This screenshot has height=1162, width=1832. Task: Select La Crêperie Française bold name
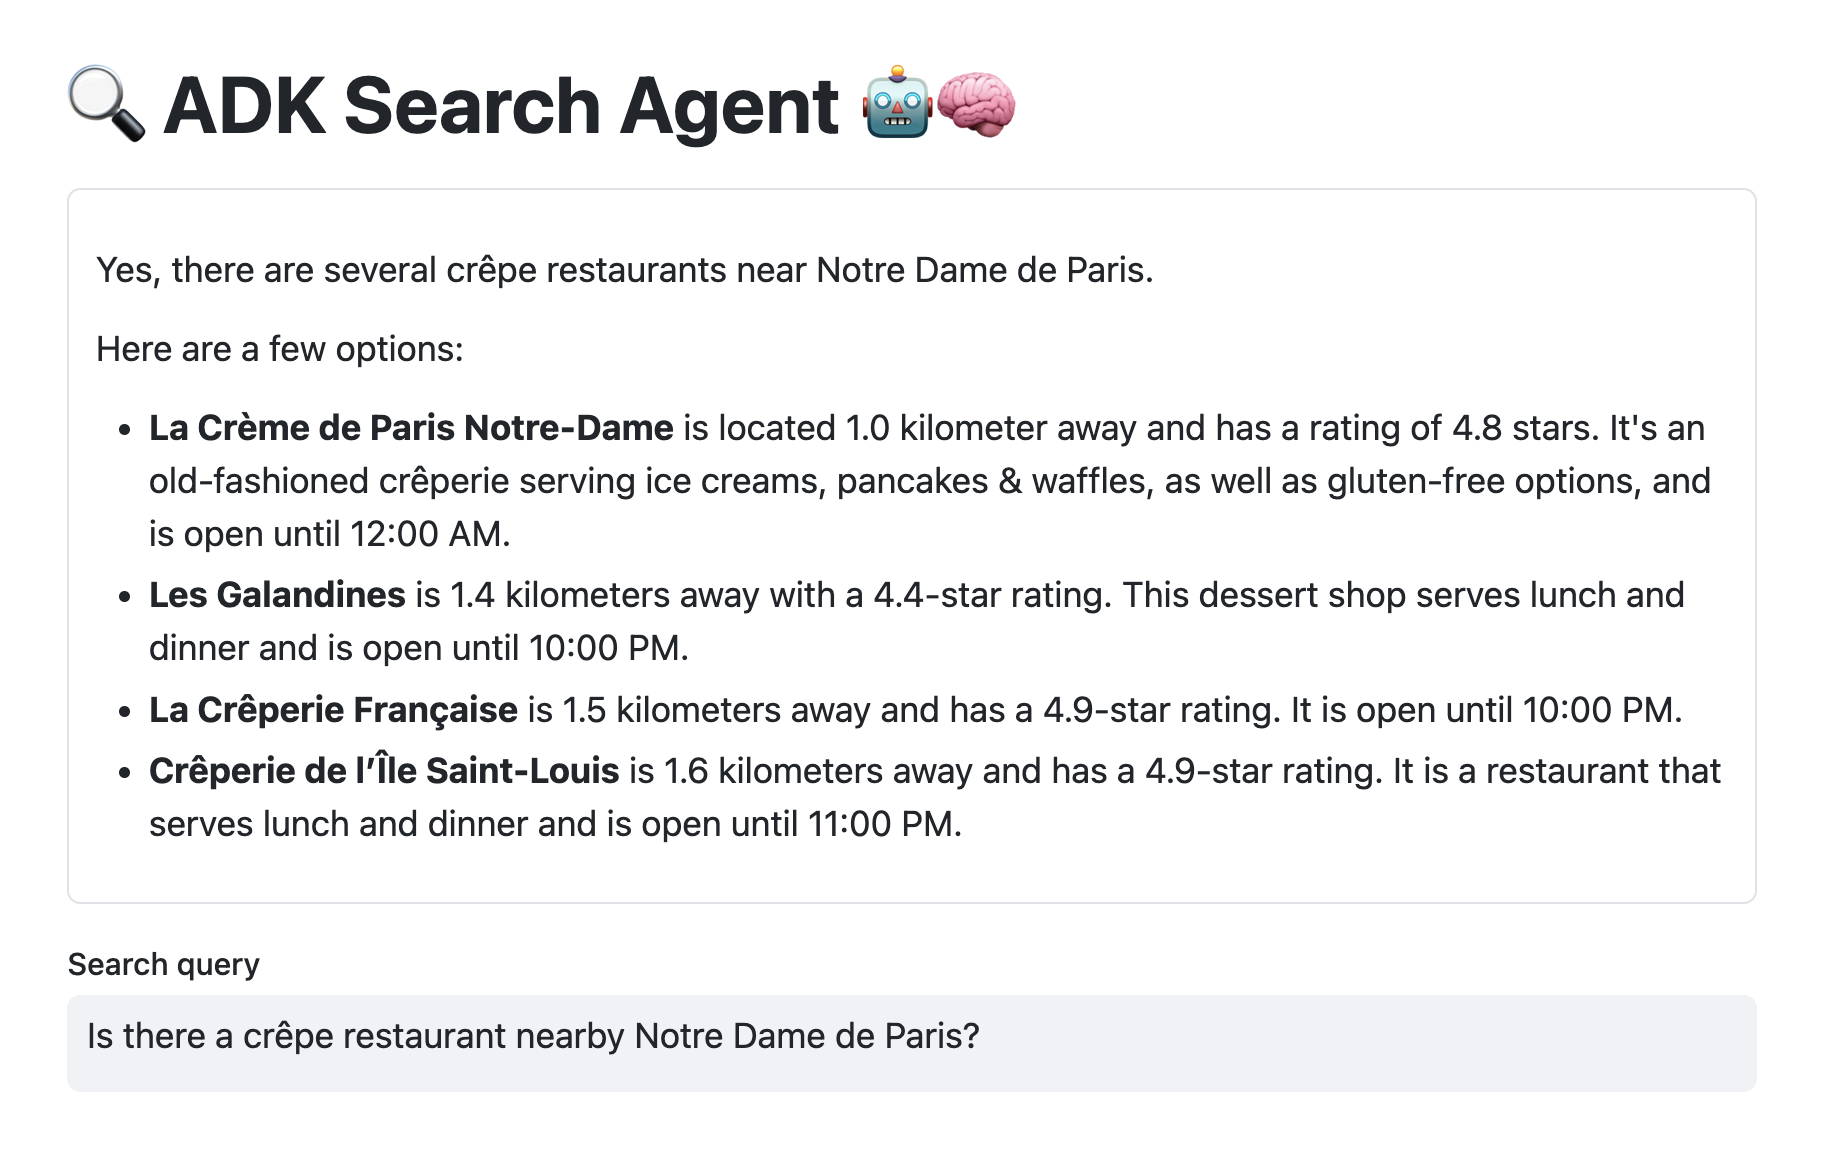(x=333, y=710)
